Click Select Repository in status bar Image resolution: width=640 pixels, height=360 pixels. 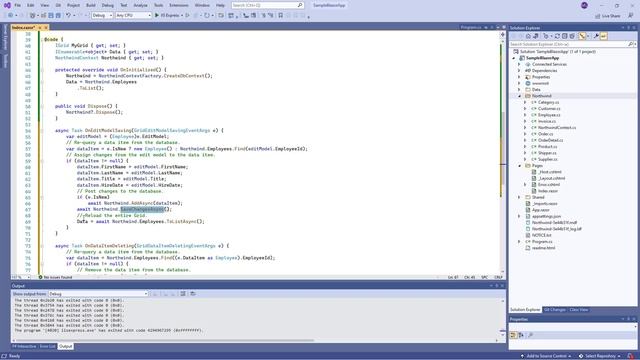pos(600,356)
